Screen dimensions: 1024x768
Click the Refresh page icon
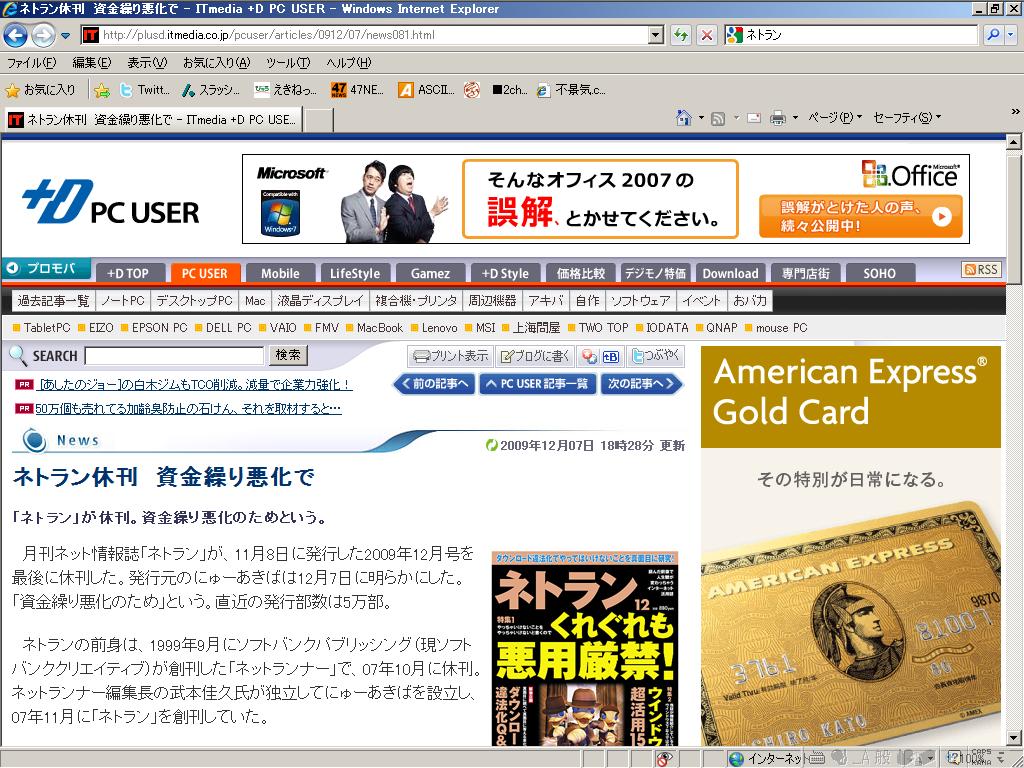[x=681, y=35]
